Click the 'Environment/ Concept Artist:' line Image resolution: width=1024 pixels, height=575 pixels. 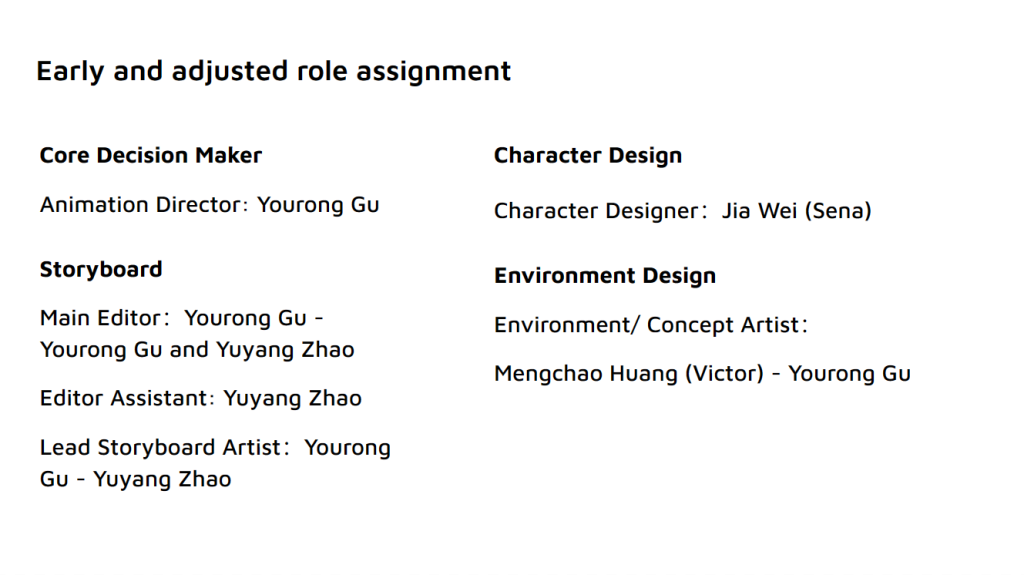coord(651,325)
